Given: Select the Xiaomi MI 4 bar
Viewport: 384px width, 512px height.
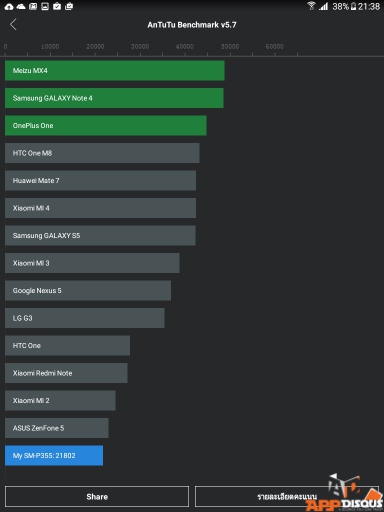Looking at the screenshot, I should (x=100, y=208).
